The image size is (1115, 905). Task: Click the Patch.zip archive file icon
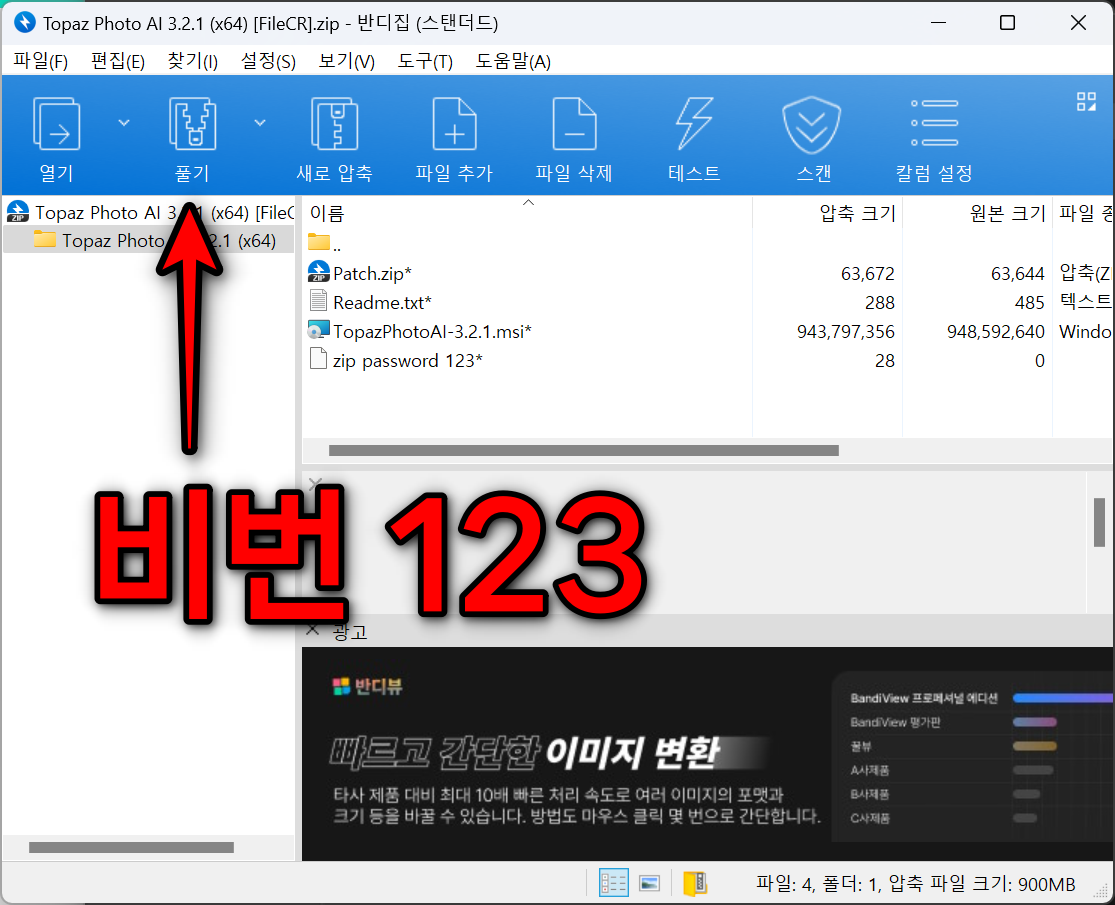319,272
